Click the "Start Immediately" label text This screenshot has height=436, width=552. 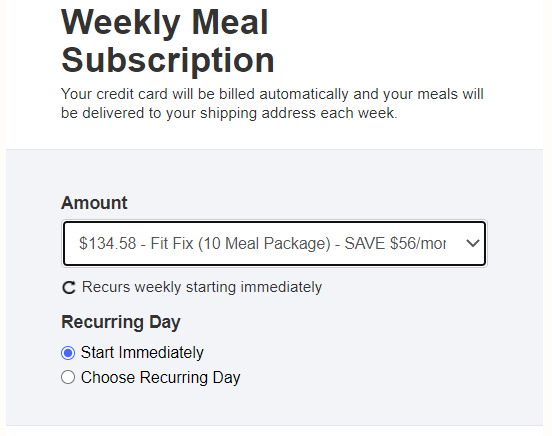(142, 353)
